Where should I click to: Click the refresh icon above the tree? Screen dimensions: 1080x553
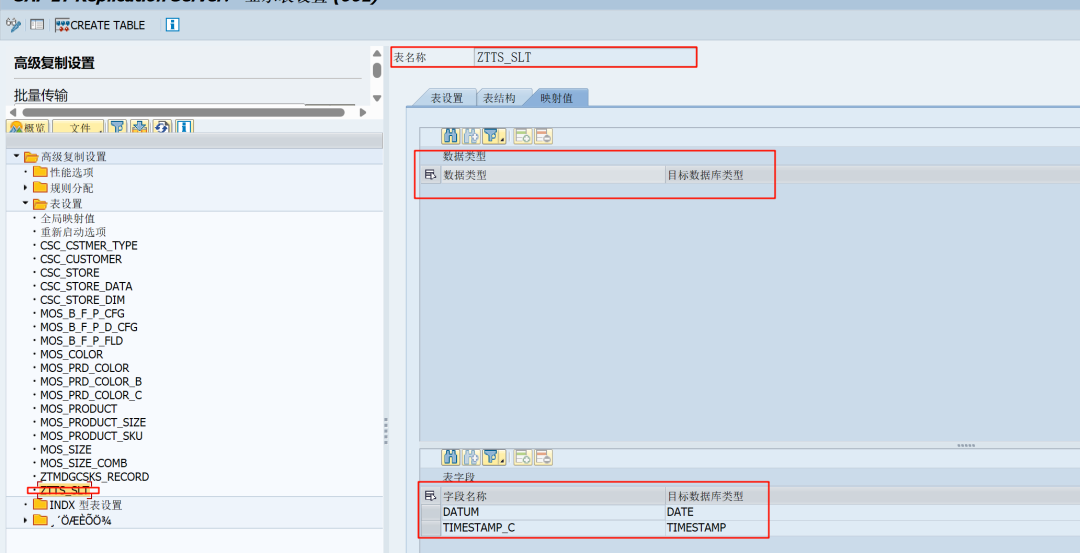tap(162, 127)
